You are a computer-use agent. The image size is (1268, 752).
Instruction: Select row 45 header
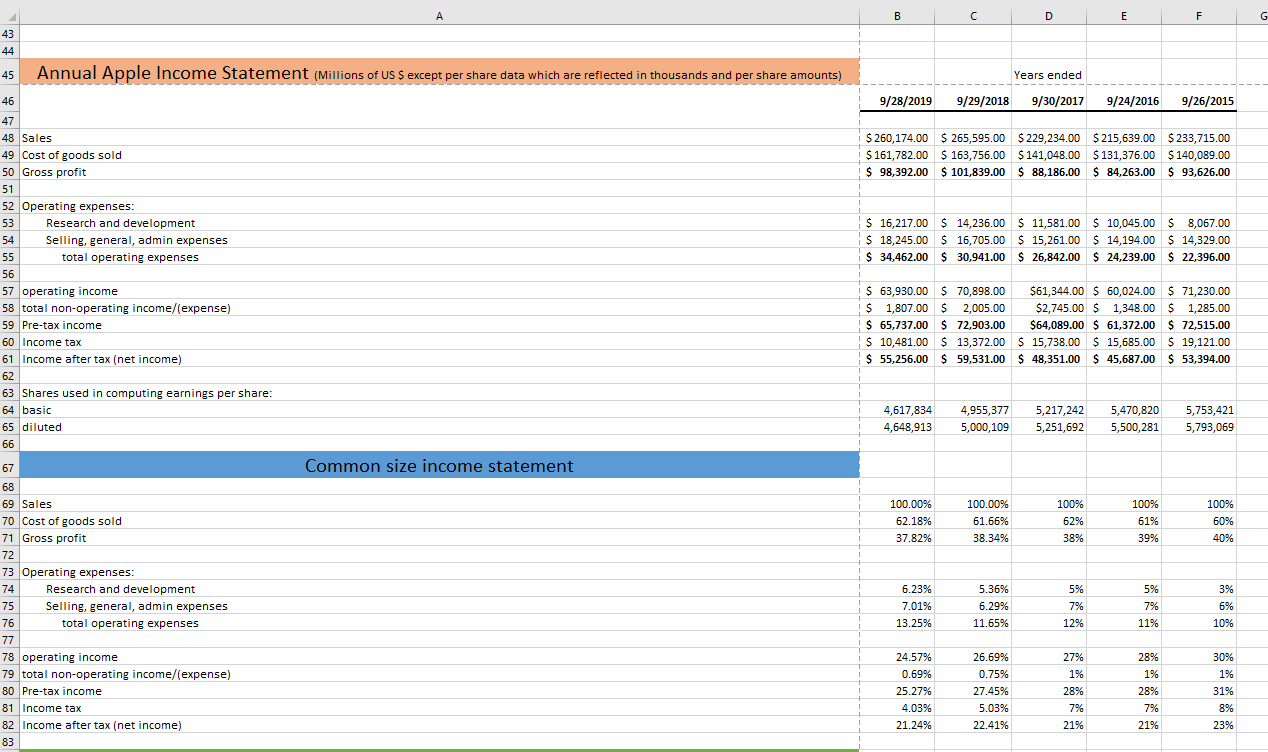click(x=9, y=72)
